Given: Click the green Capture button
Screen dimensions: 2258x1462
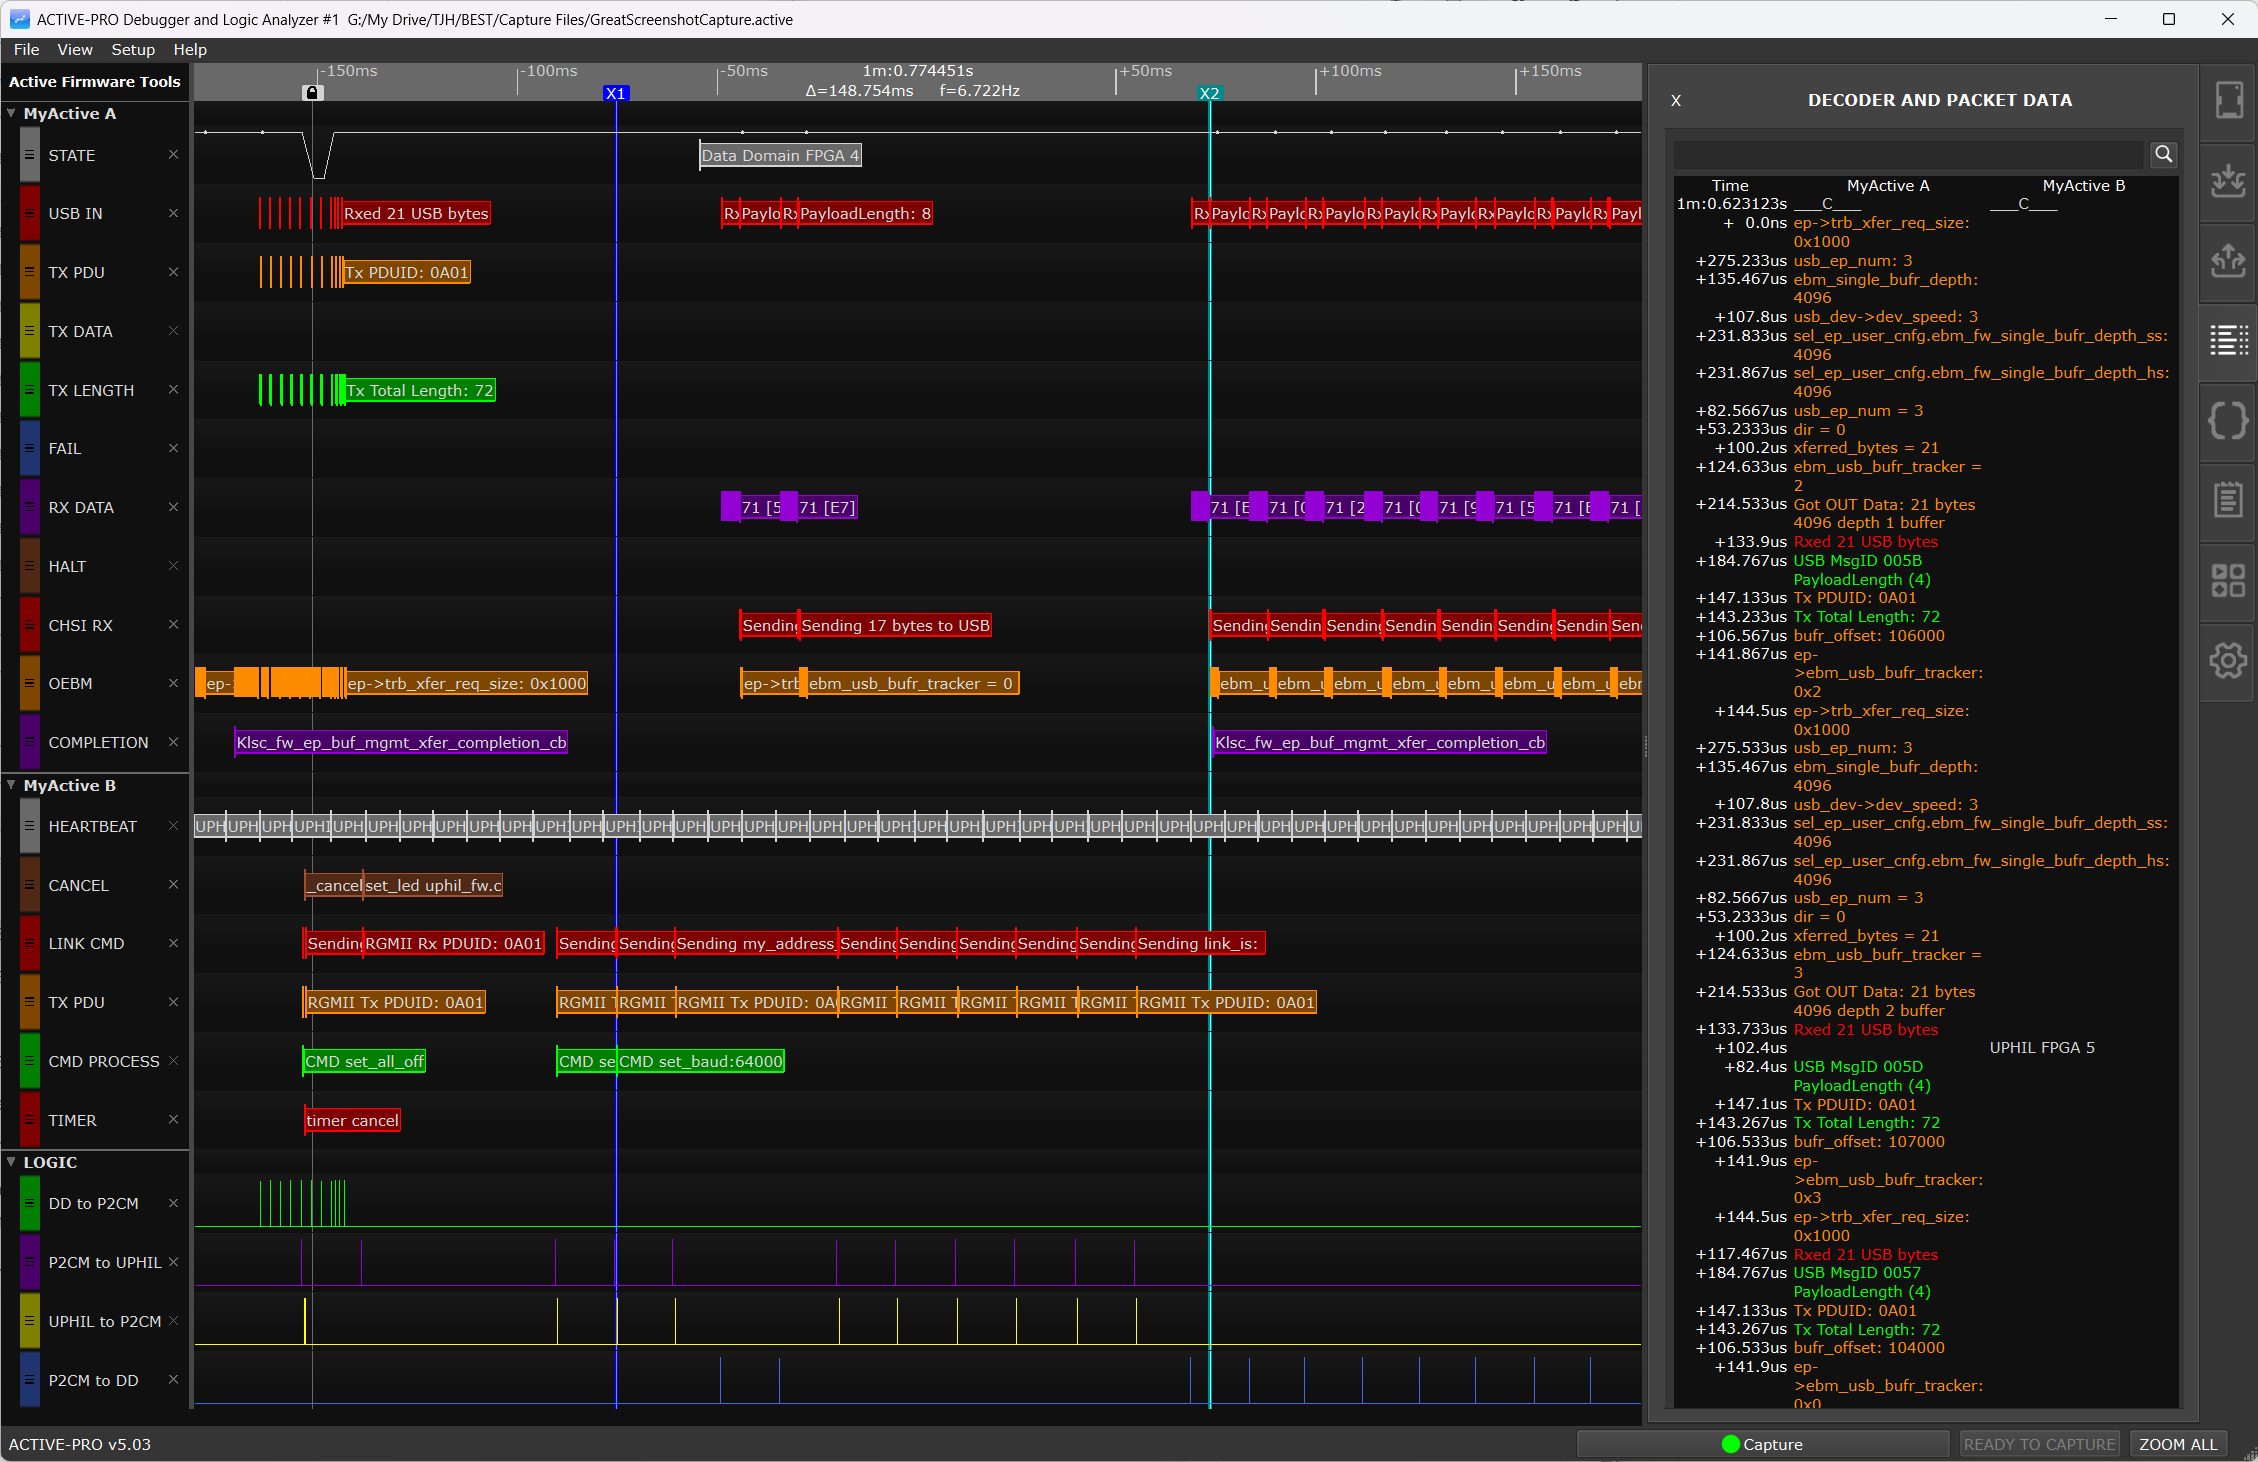Looking at the screenshot, I should coord(1762,1444).
